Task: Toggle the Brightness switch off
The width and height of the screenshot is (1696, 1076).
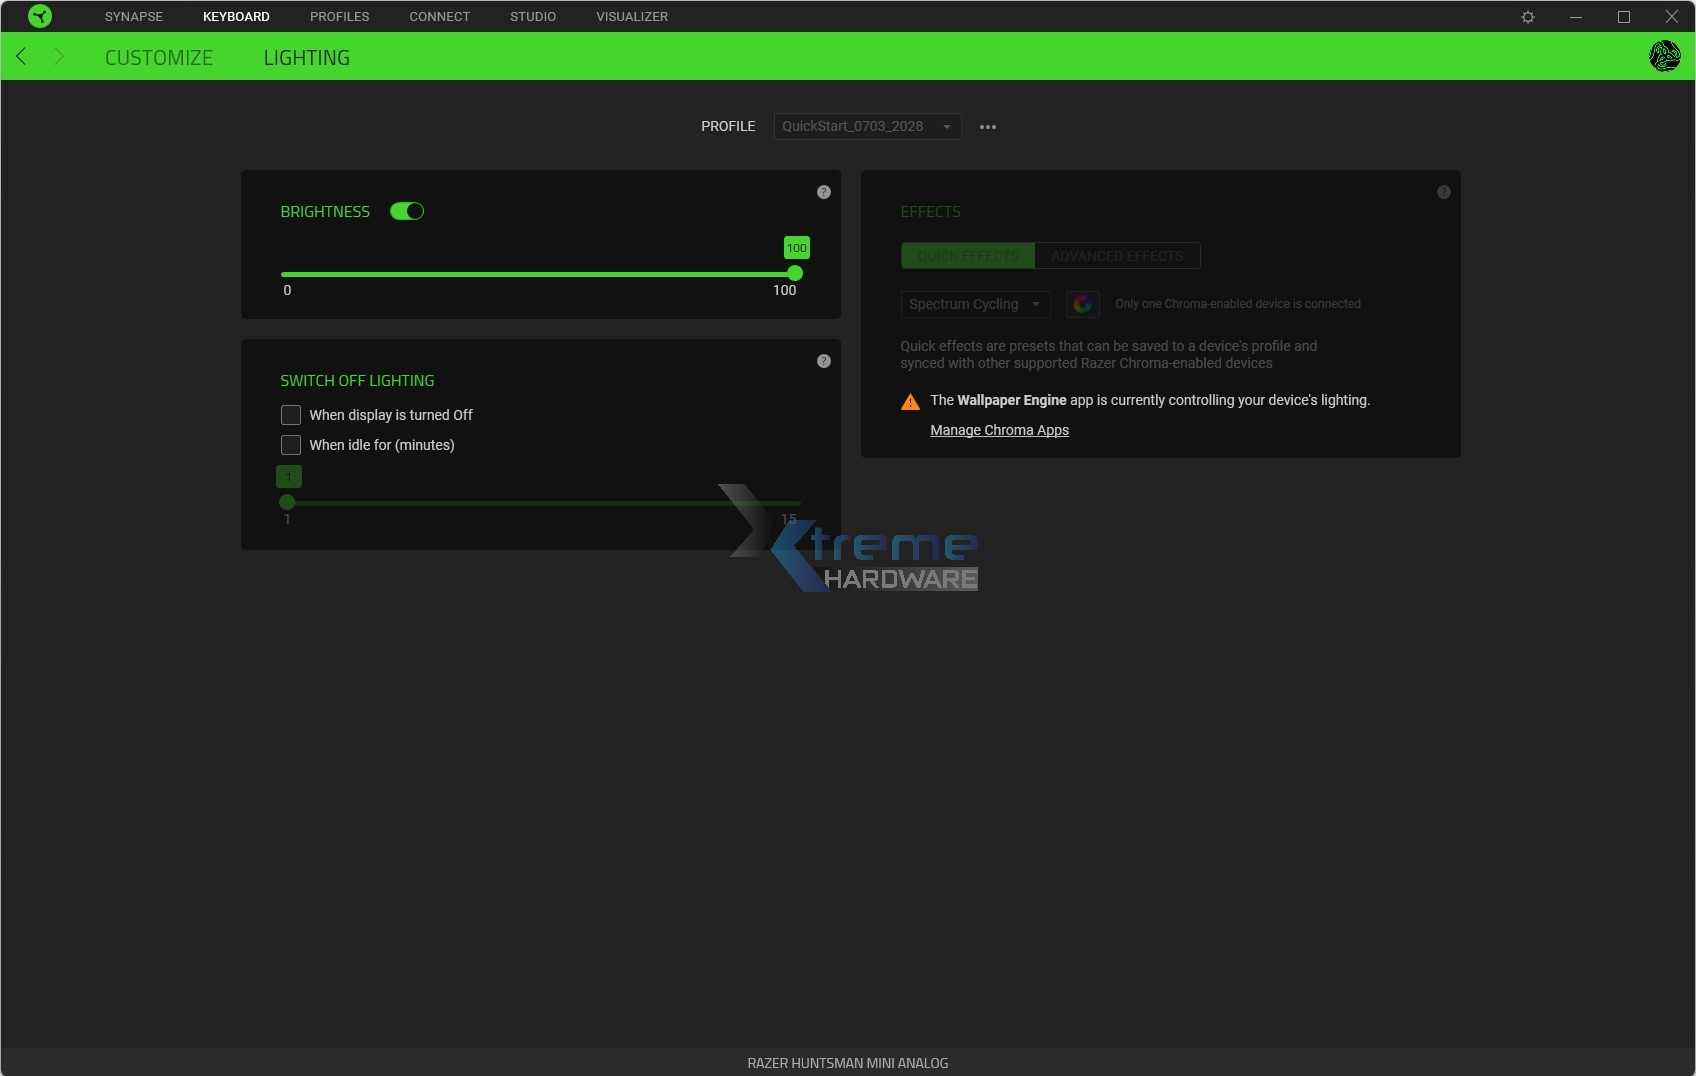Action: (x=407, y=211)
